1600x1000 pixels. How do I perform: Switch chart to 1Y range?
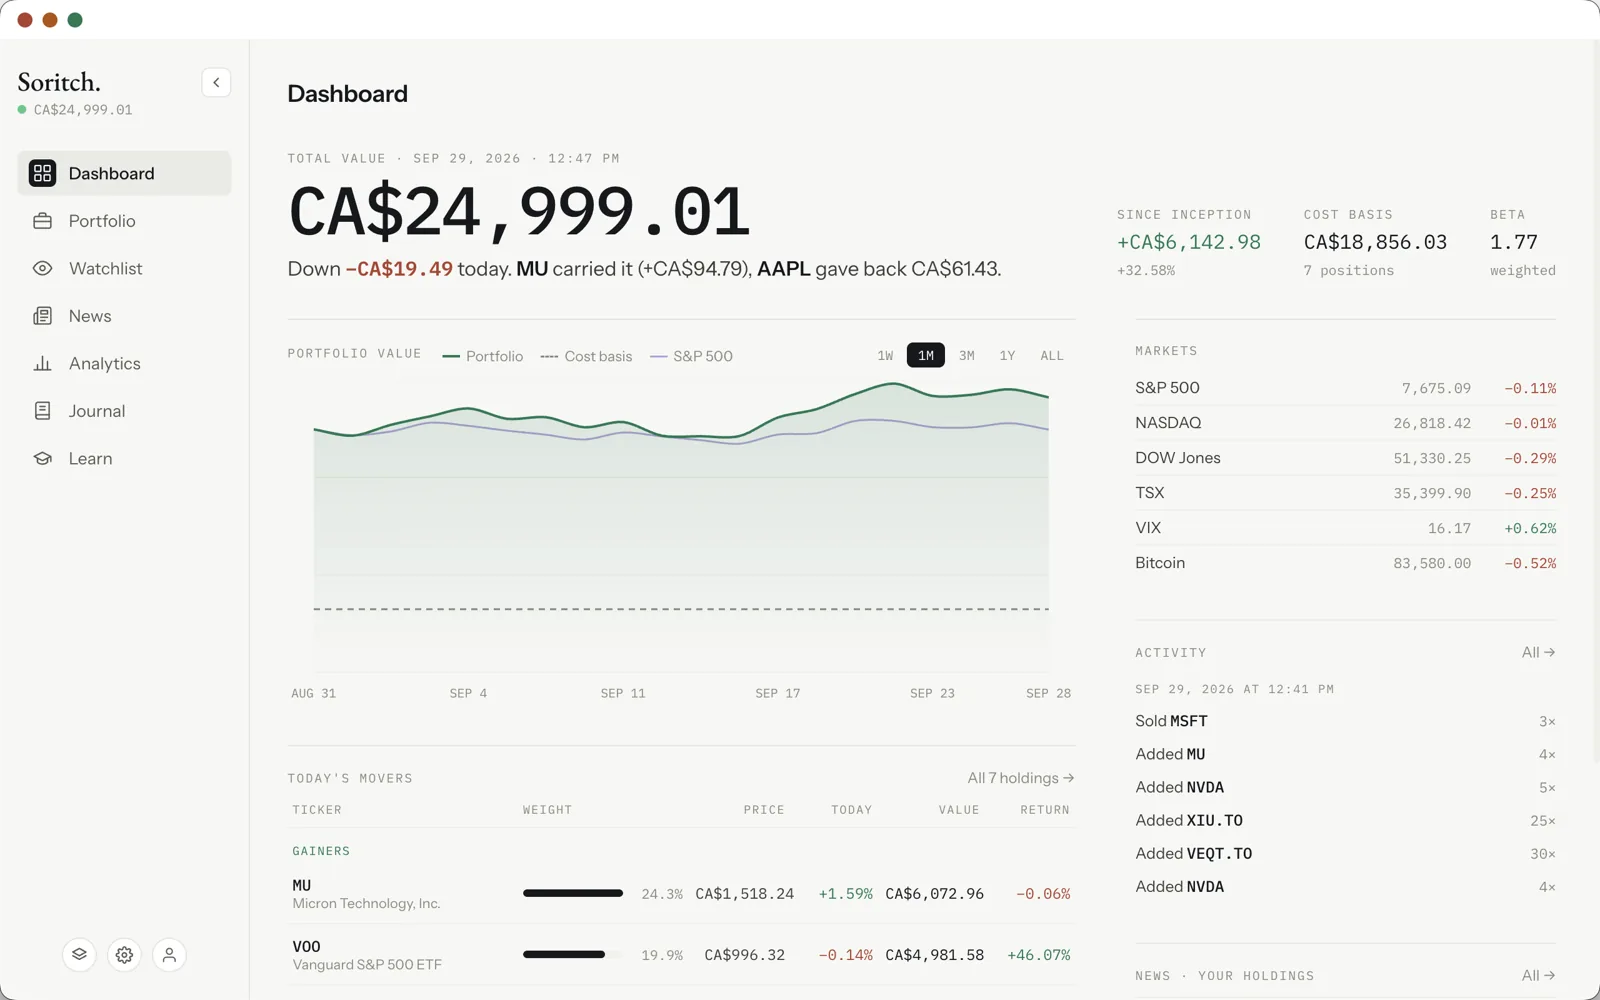click(x=1007, y=355)
